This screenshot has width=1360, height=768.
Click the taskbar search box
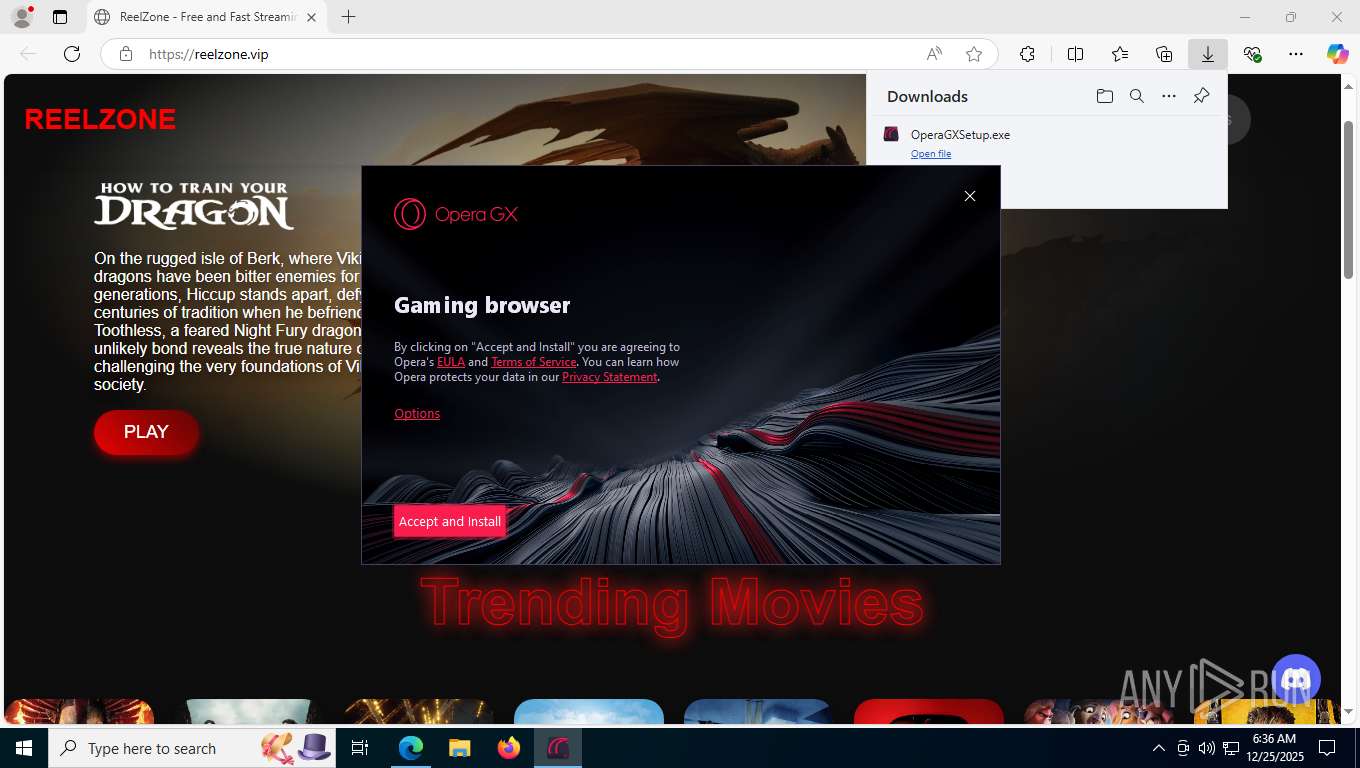coord(193,748)
